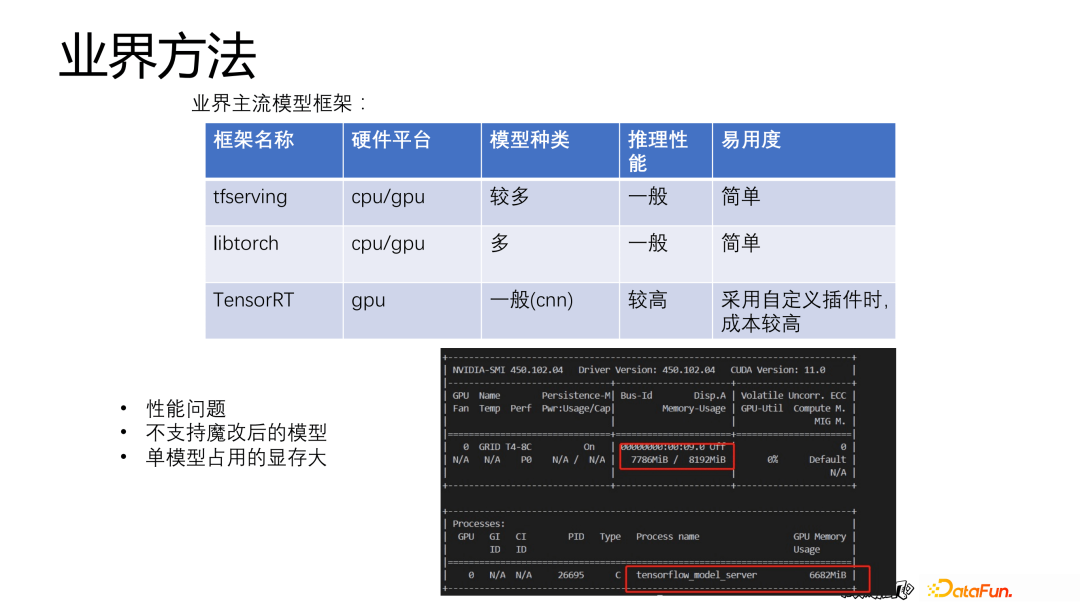
Task: Click the 较多 model type cell
Action: (550, 203)
